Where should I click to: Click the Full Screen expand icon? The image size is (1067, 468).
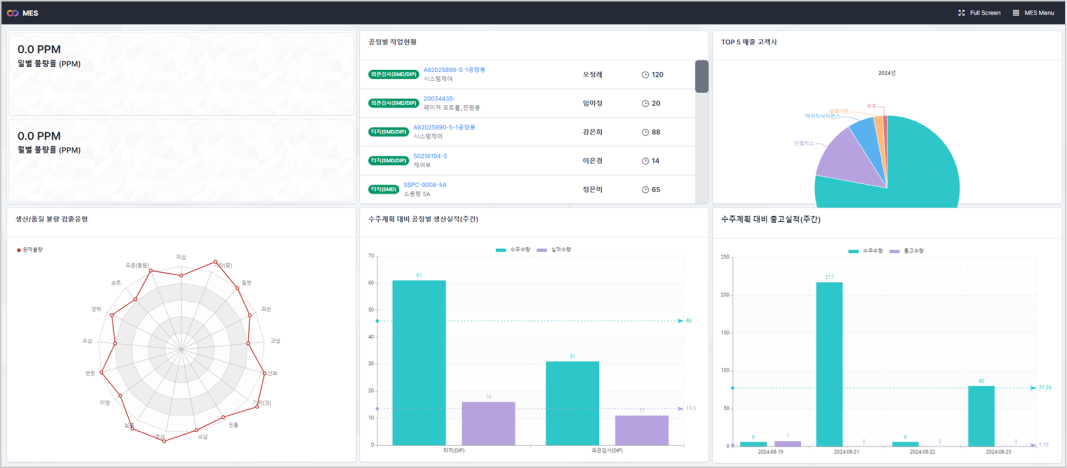point(961,13)
